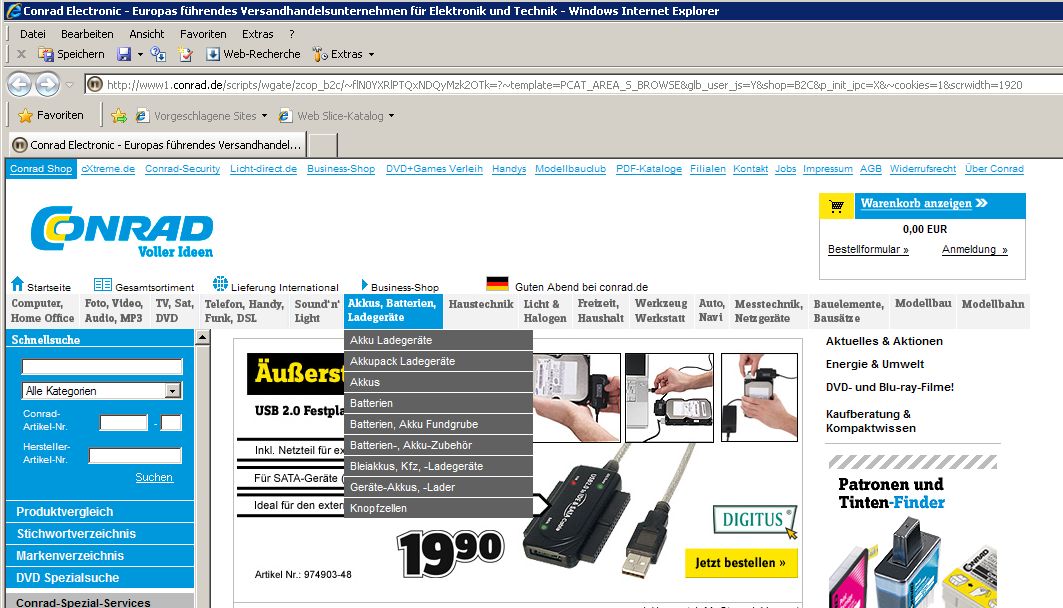Click the Suchen link
Image resolution: width=1063 pixels, height=608 pixels.
tap(154, 477)
